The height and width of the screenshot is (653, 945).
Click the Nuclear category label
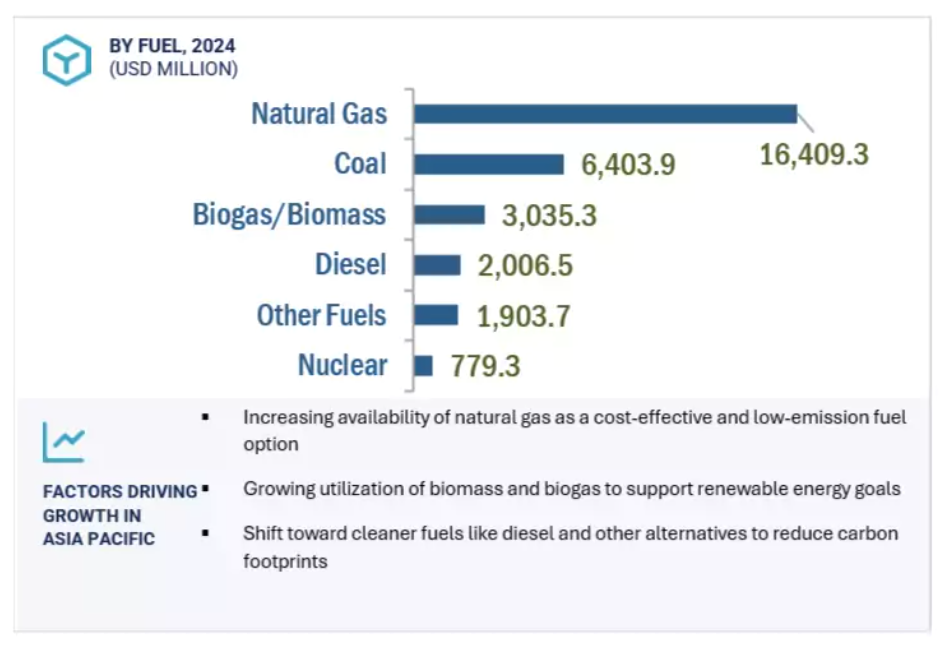[342, 366]
